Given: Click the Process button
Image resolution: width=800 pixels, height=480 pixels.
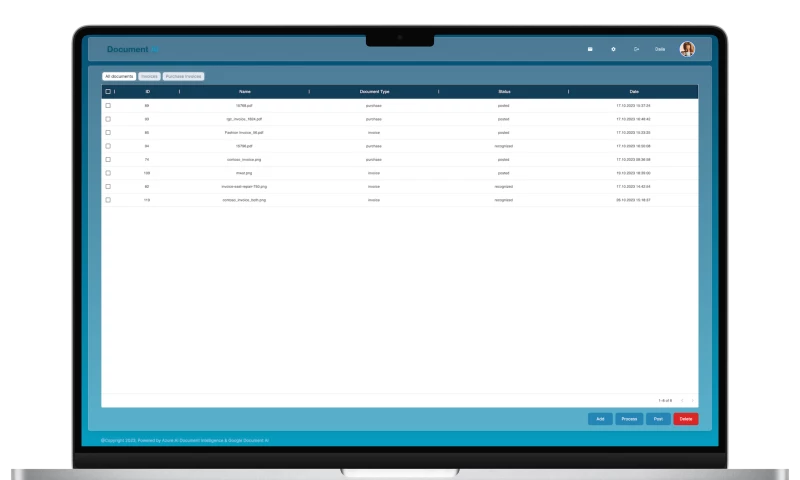Looking at the screenshot, I should click(x=629, y=419).
